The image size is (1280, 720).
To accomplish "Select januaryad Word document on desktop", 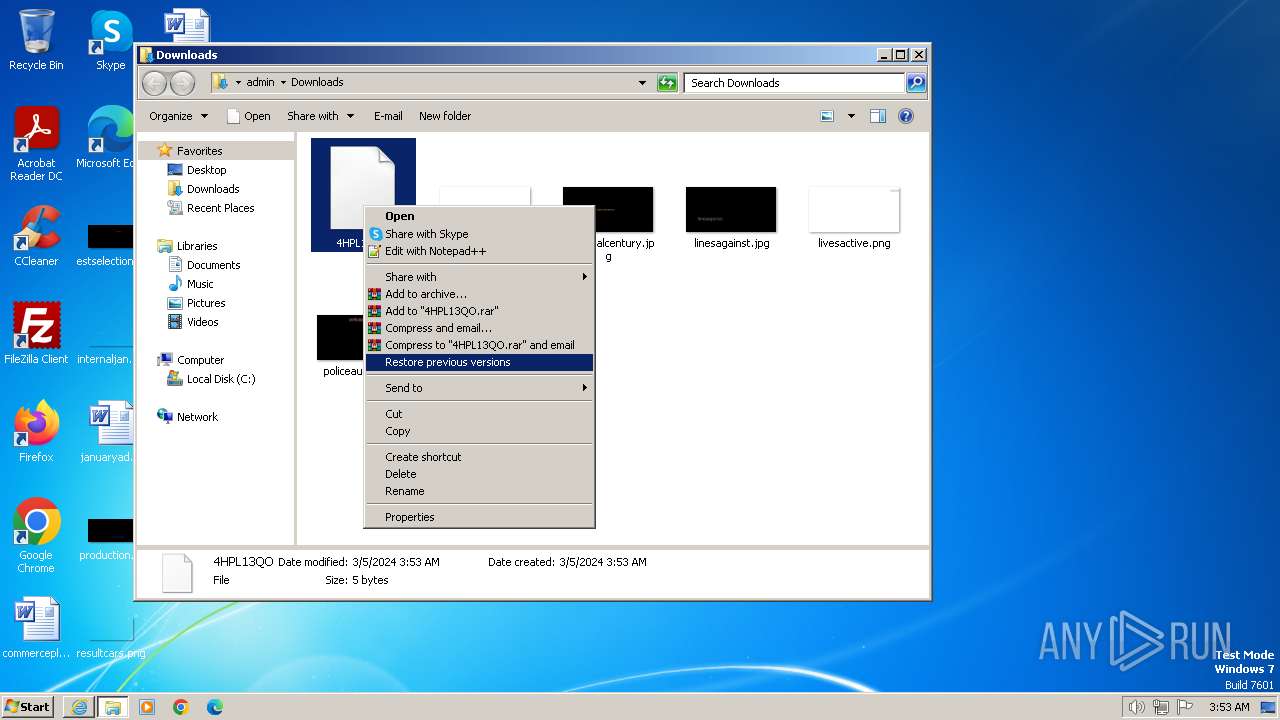I will (108, 431).
